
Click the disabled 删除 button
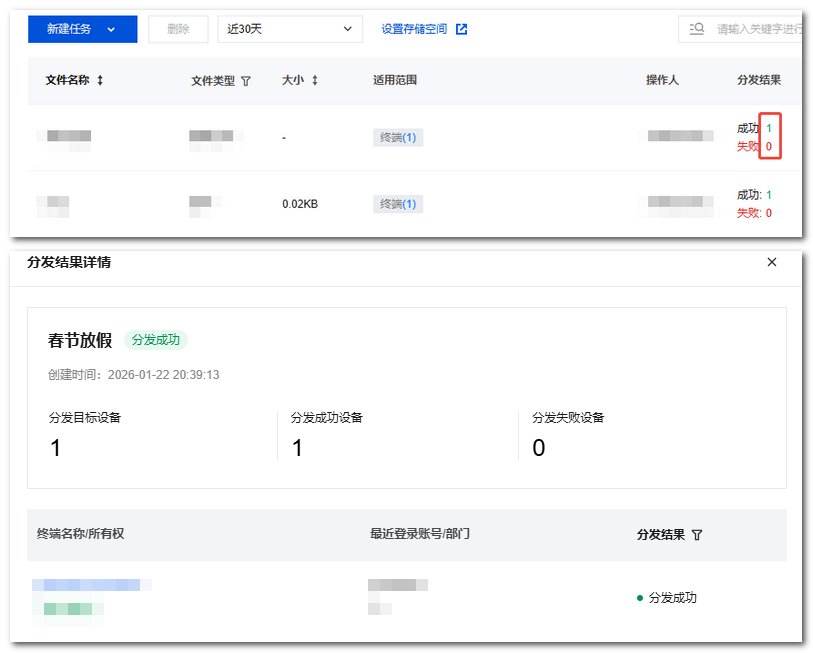178,29
